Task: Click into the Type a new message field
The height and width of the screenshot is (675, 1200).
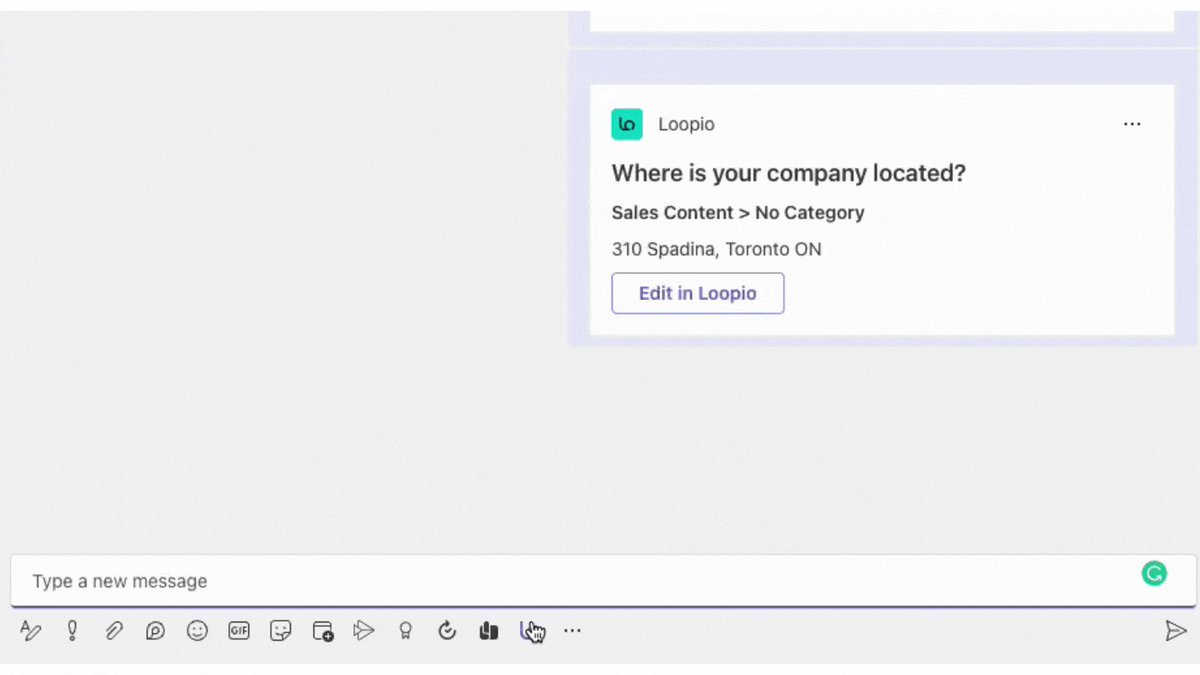Action: 604,581
